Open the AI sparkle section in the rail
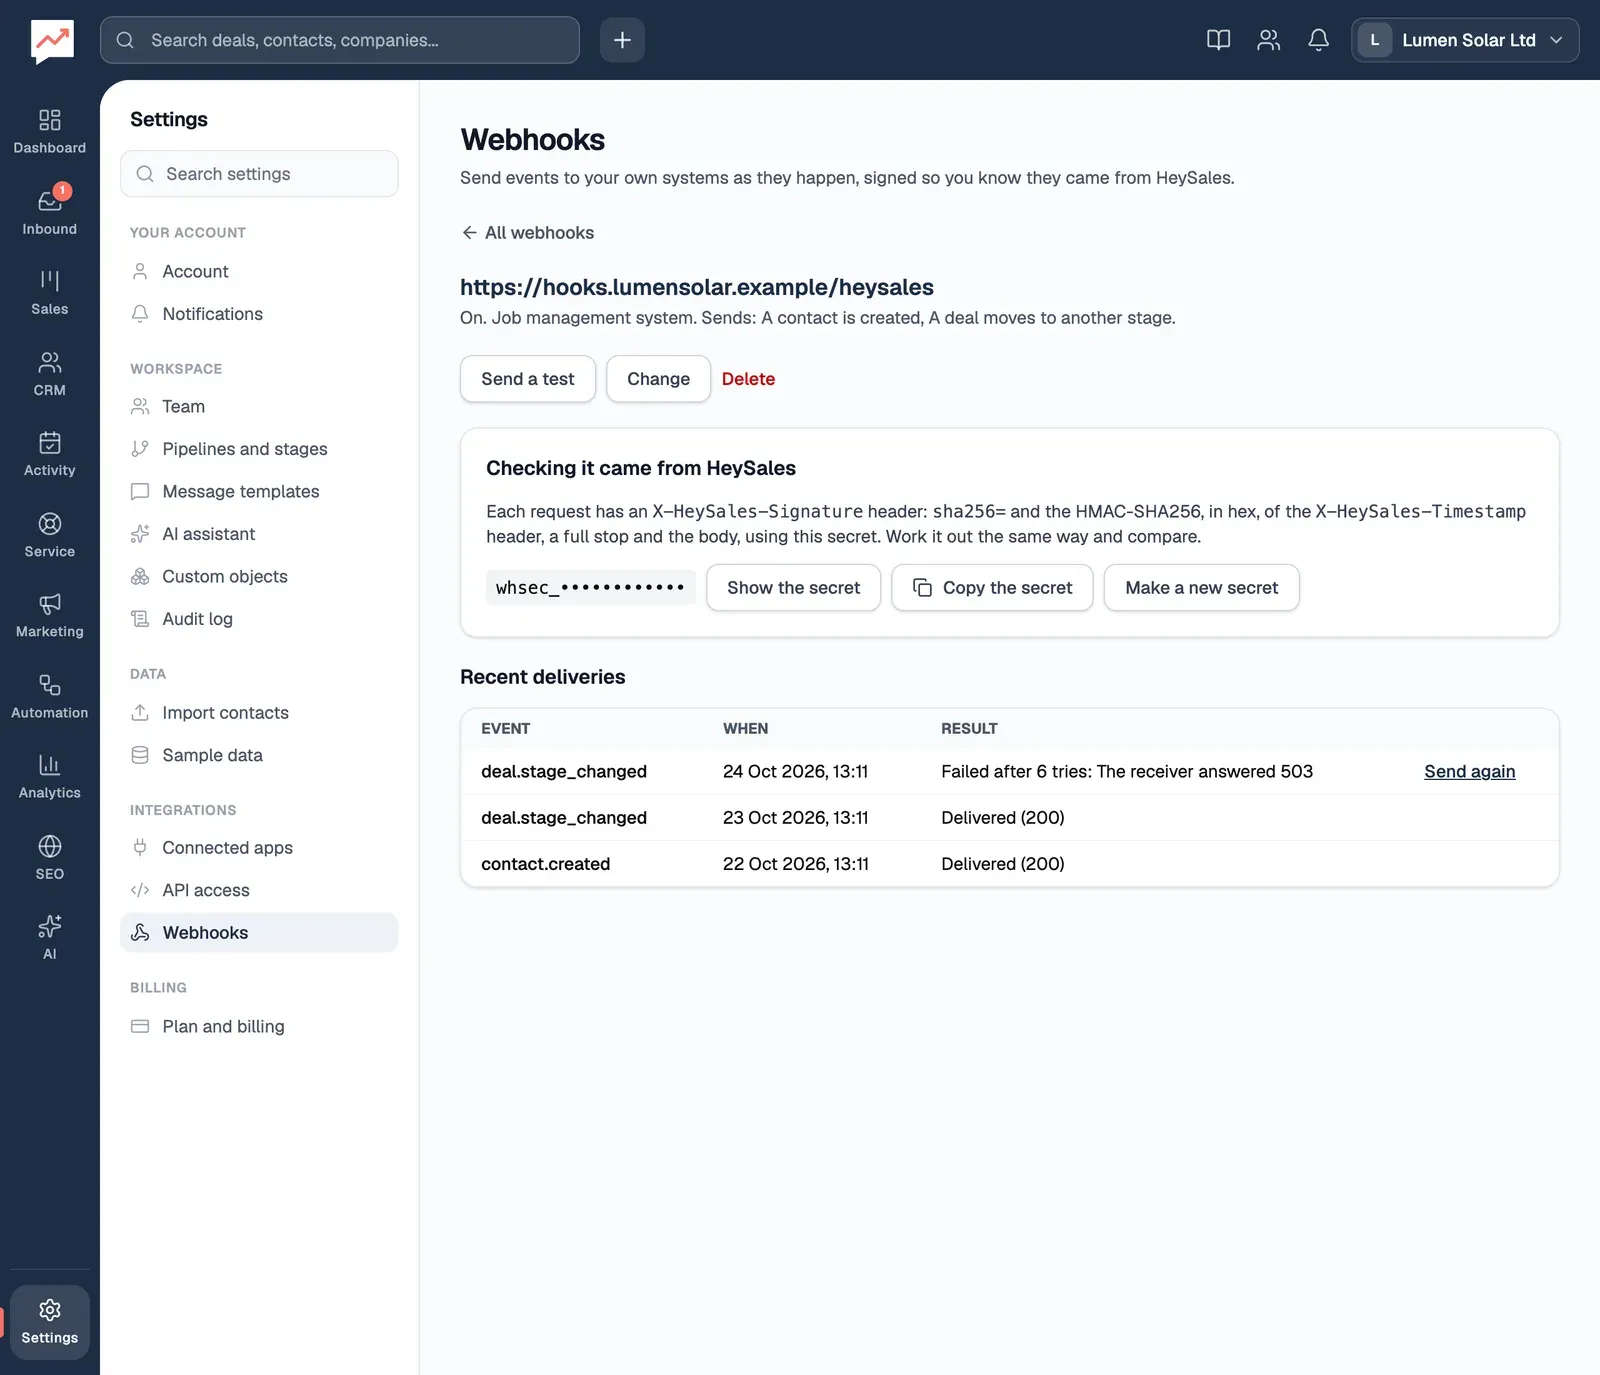The width and height of the screenshot is (1600, 1375). point(49,937)
